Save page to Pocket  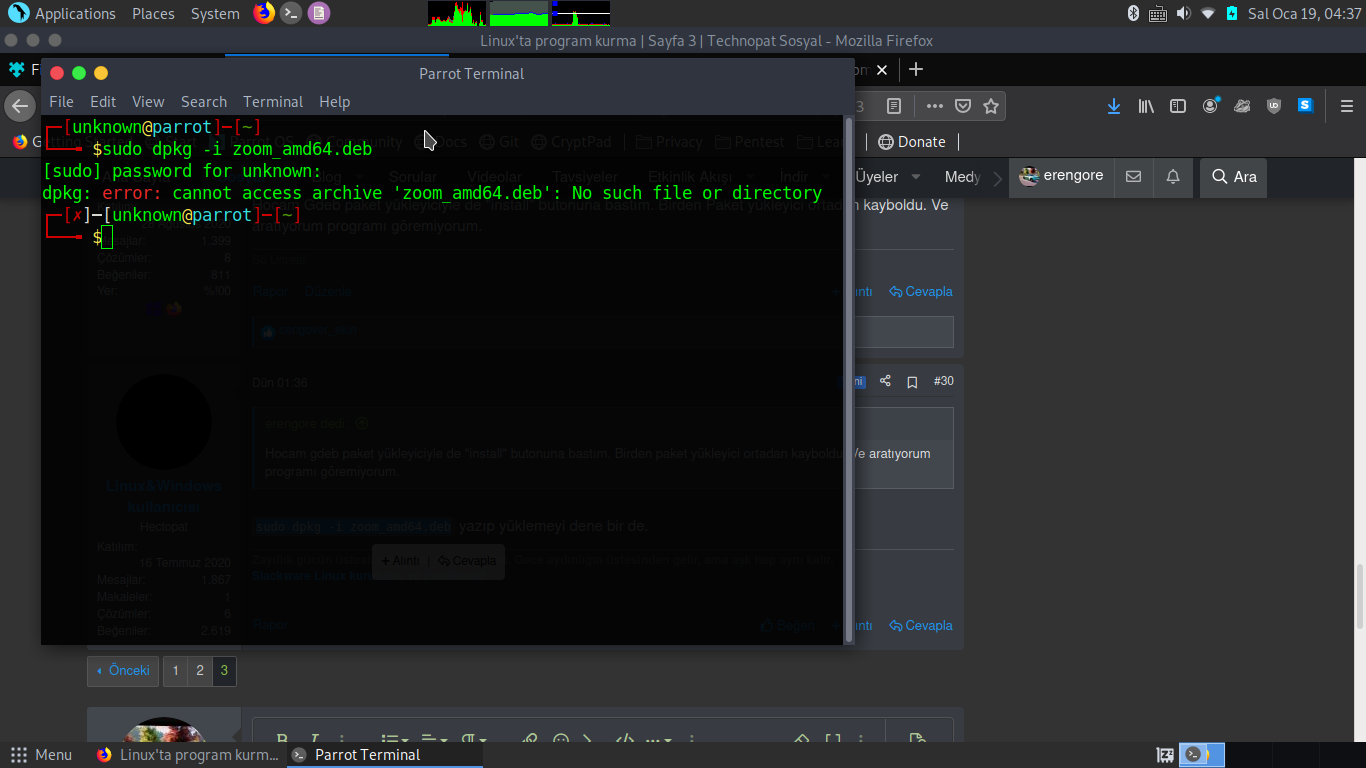pyautogui.click(x=962, y=106)
